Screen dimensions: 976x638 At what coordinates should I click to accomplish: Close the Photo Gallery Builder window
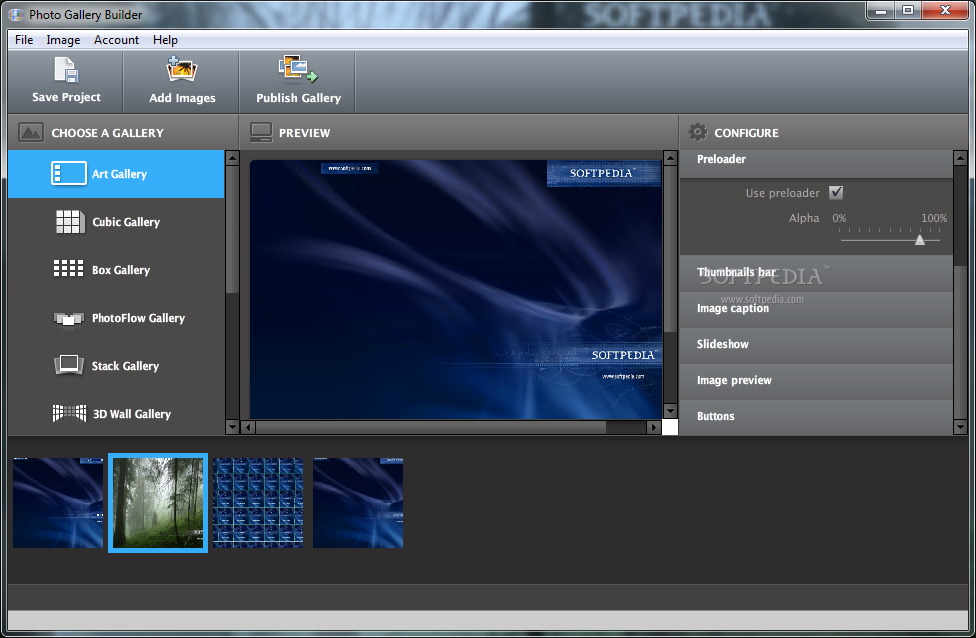point(945,11)
